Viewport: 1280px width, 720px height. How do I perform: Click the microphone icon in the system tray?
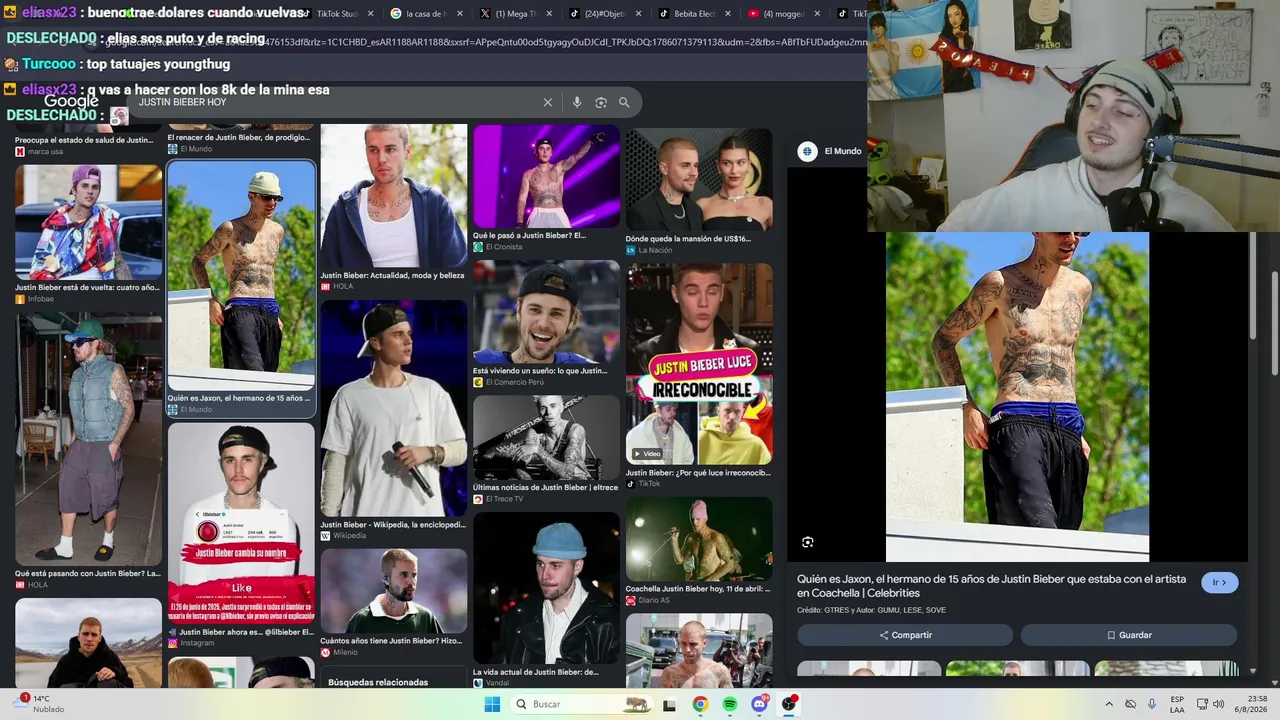pos(1152,704)
